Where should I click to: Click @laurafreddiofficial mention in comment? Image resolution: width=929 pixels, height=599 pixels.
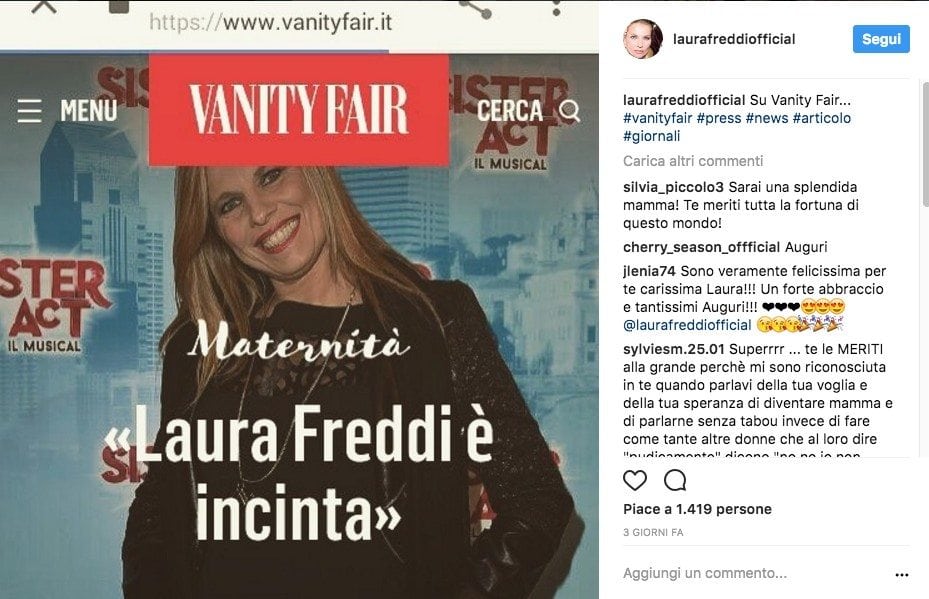tap(687, 325)
